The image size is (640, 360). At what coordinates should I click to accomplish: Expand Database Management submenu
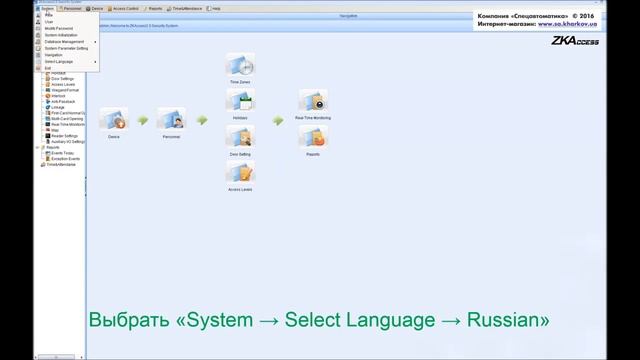click(x=67, y=42)
